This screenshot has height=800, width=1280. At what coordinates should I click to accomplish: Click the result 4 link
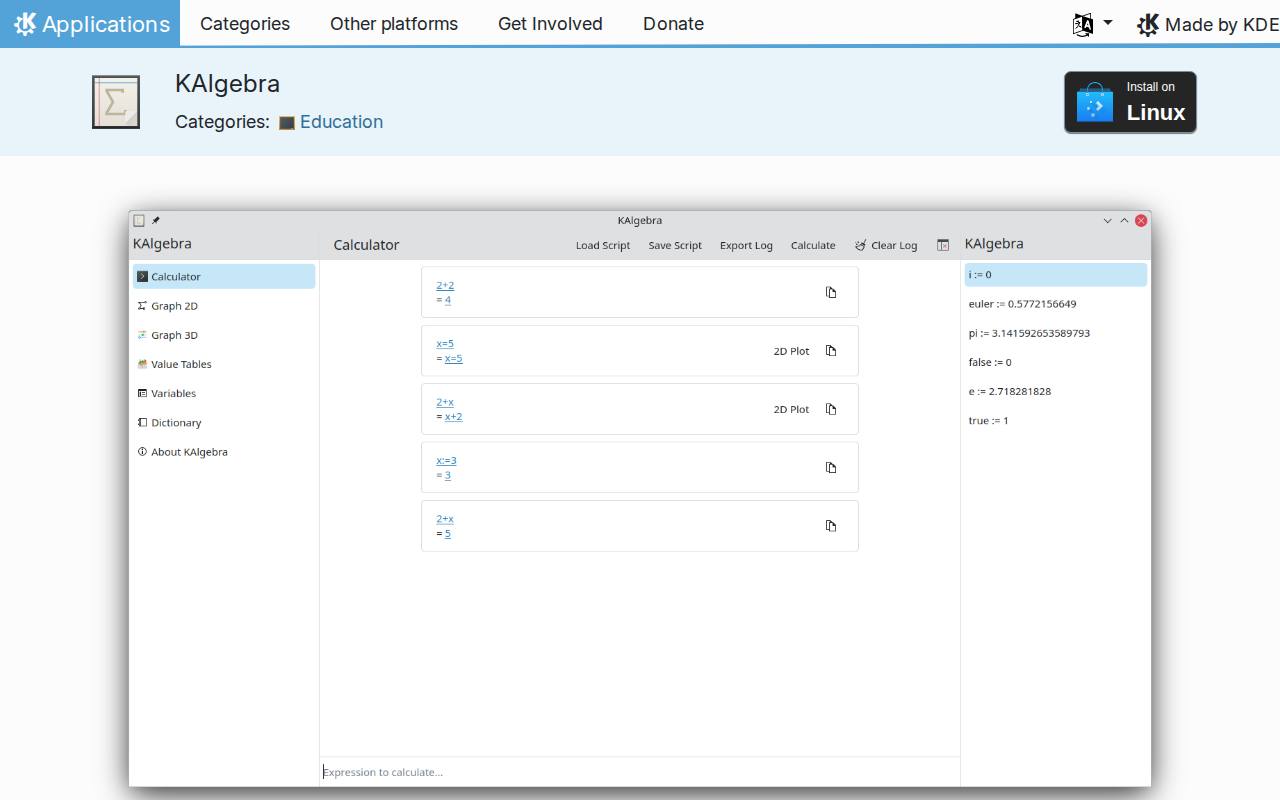pos(448,300)
